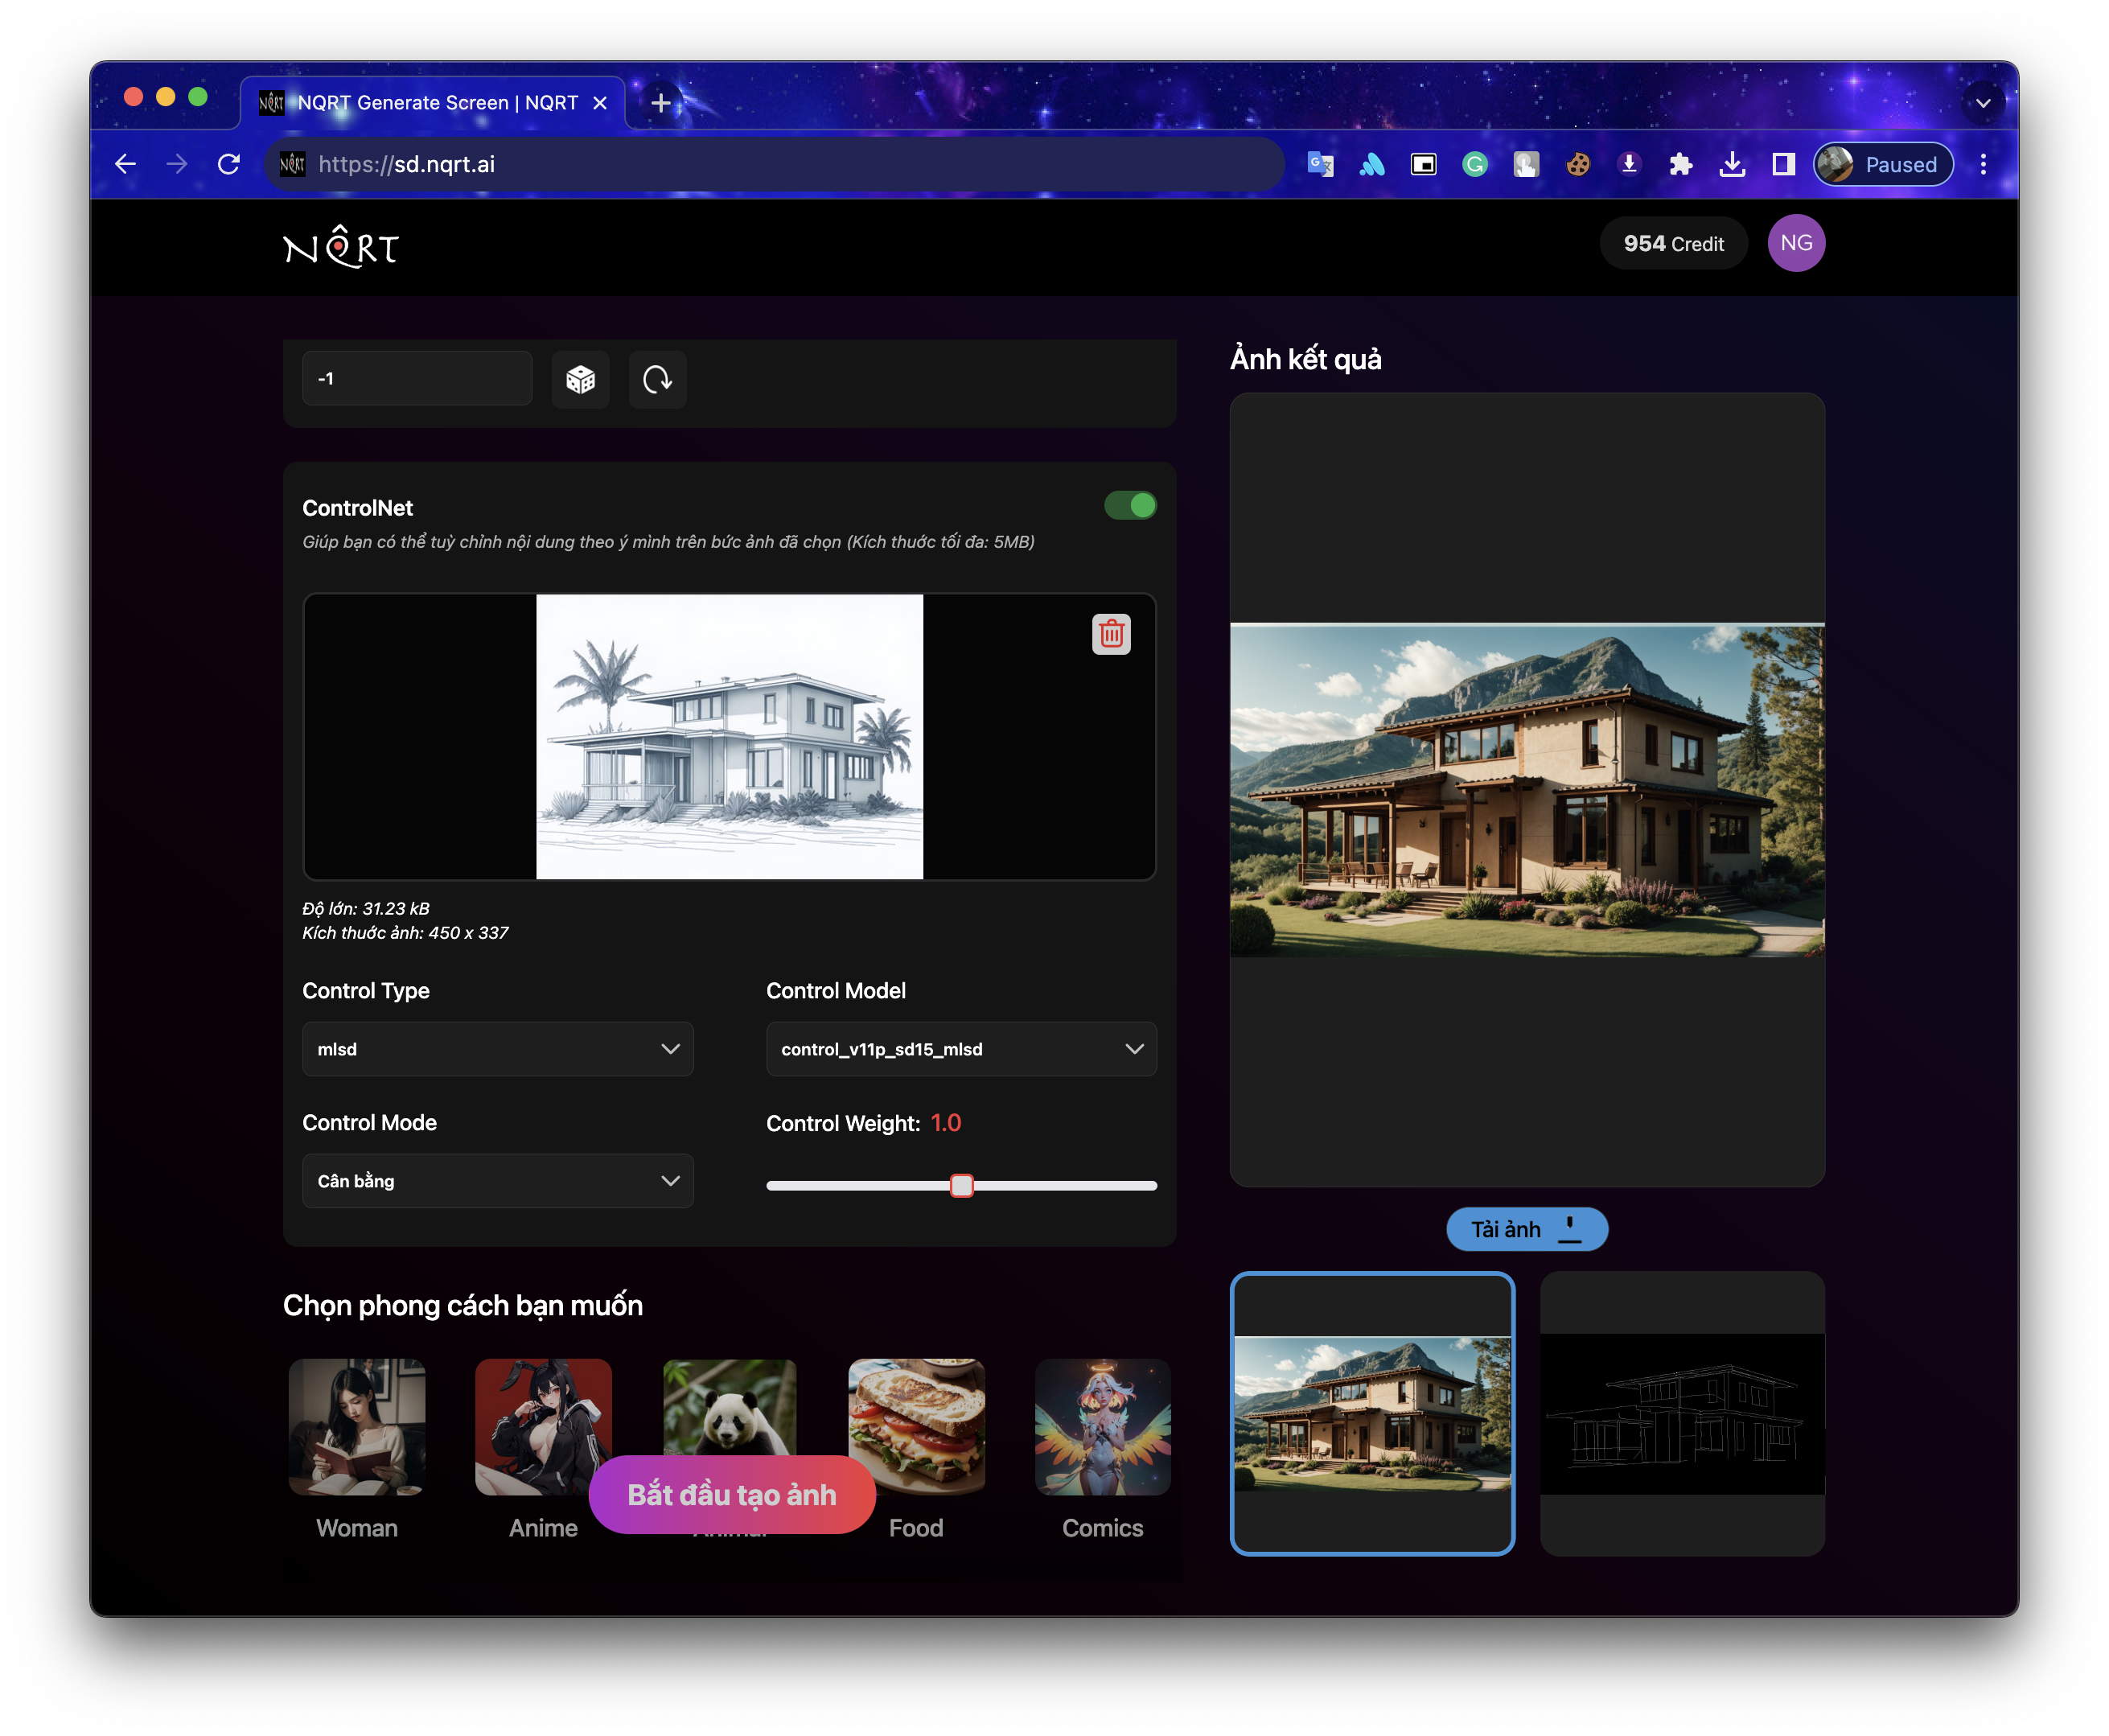Open the Control Type mlsd dropdown
Viewport: 2109px width, 1736px height.
tap(497, 1049)
